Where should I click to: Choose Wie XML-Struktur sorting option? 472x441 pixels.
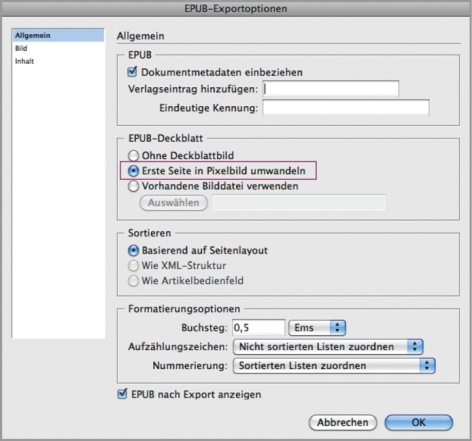[133, 266]
